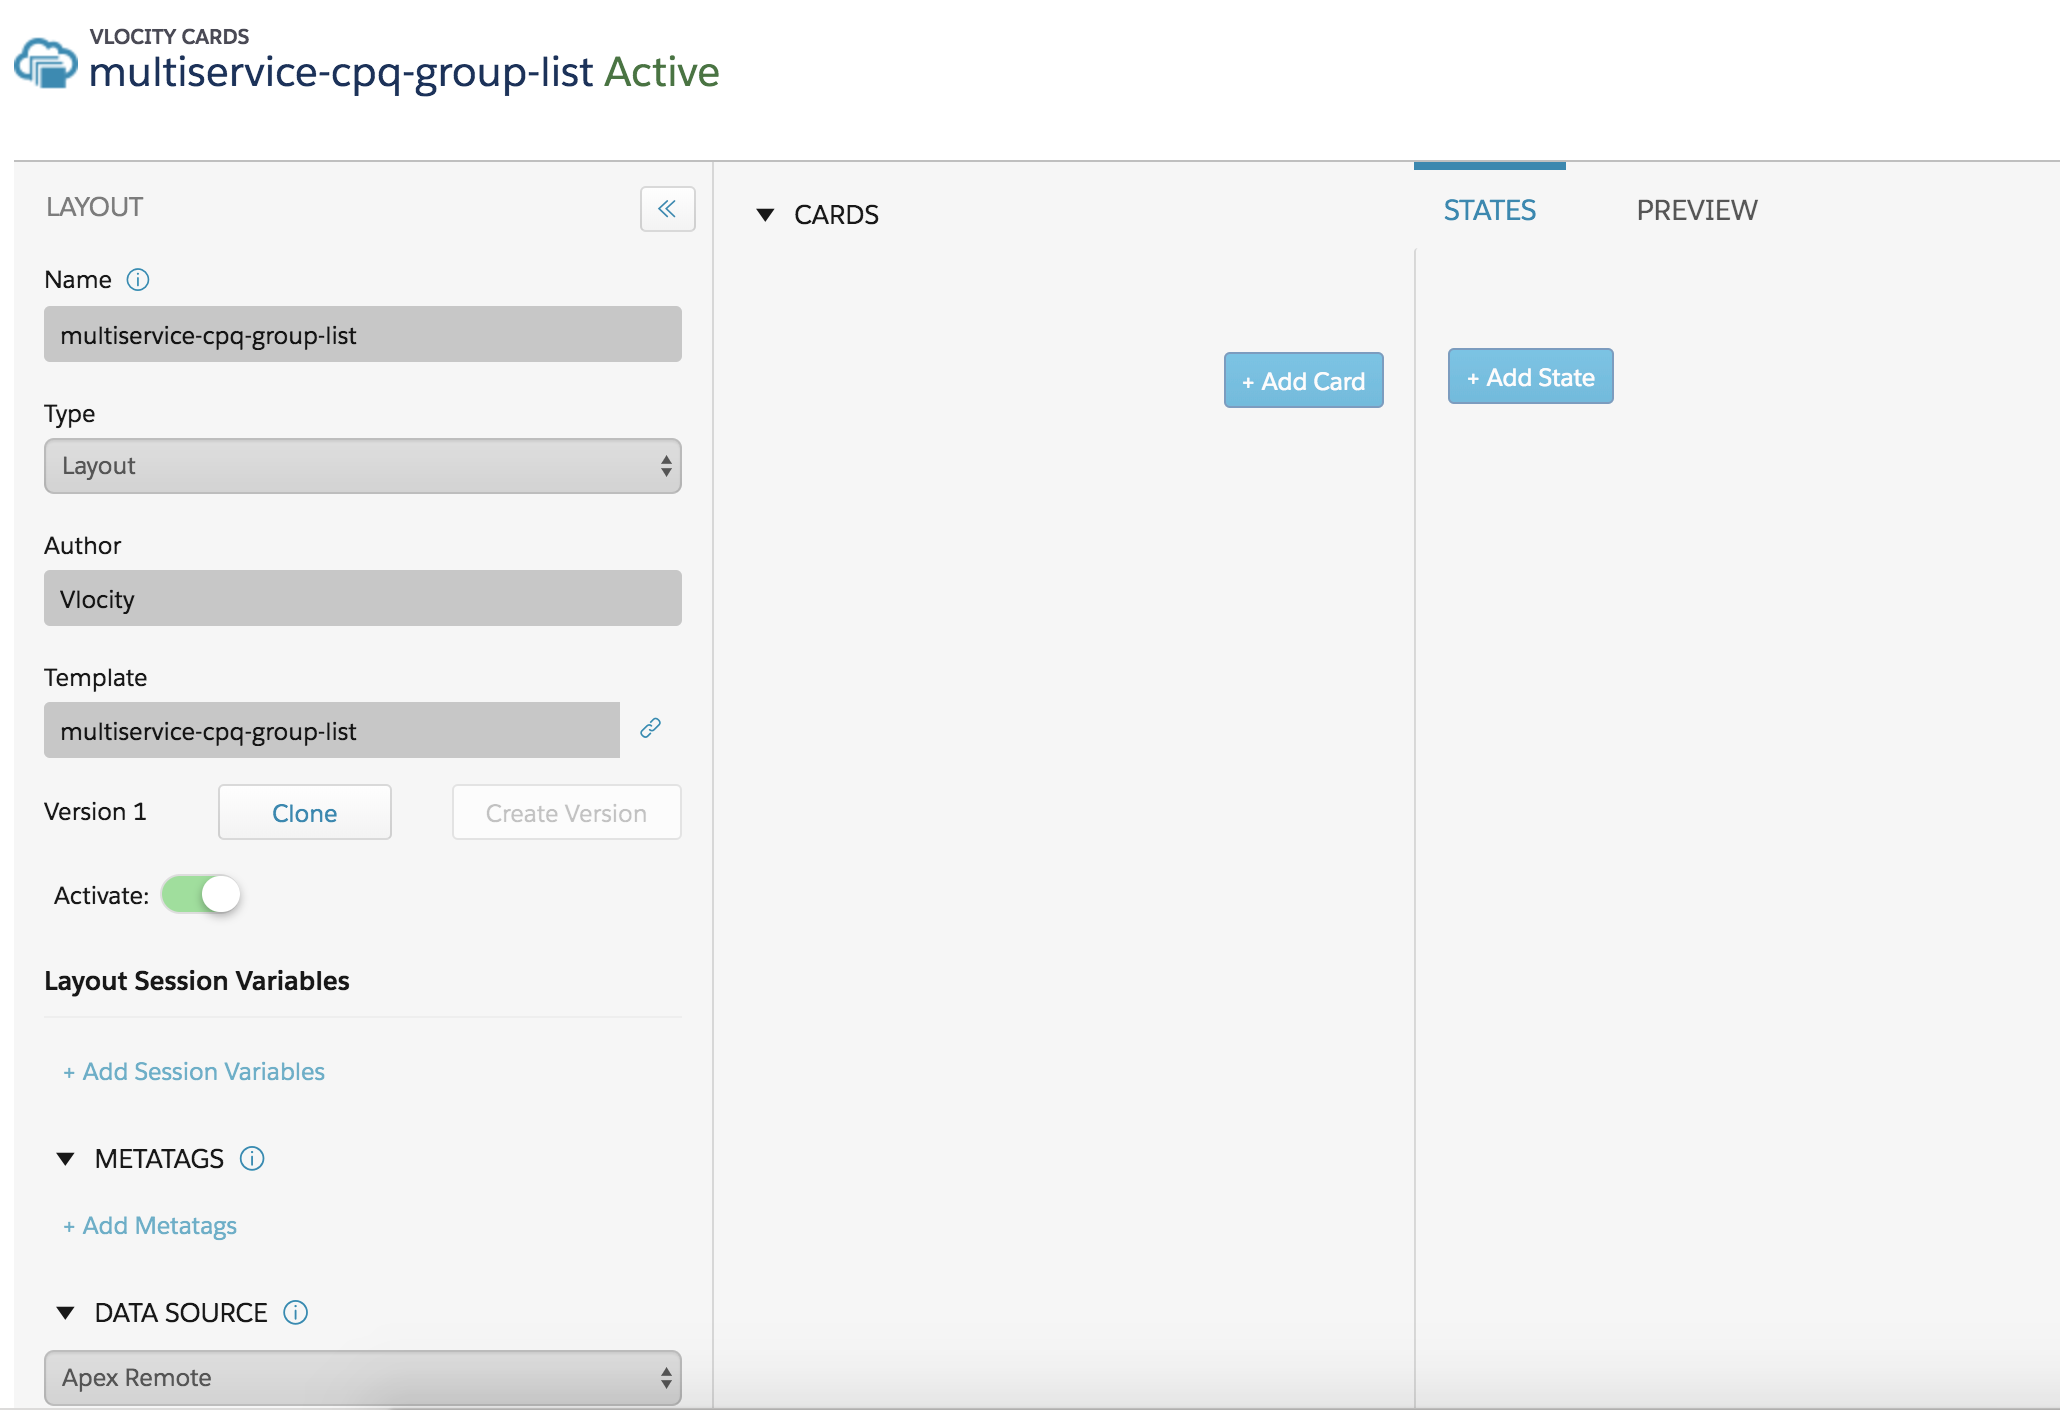Click the Version 1 label
Image resolution: width=2060 pixels, height=1410 pixels.
[95, 812]
